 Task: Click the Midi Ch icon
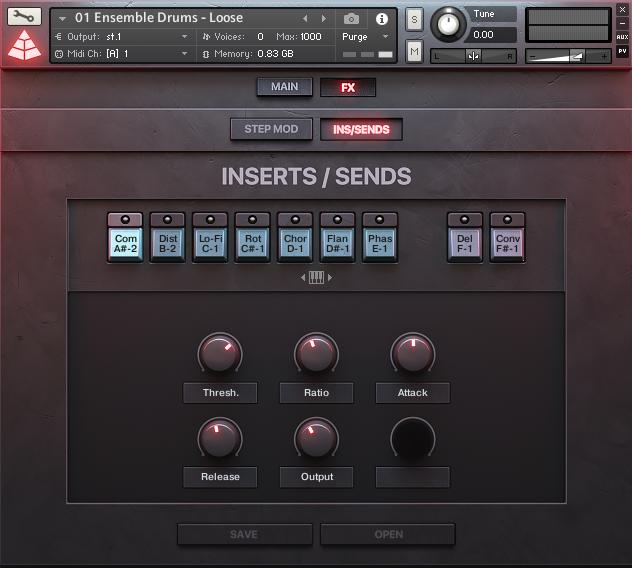click(x=59, y=54)
